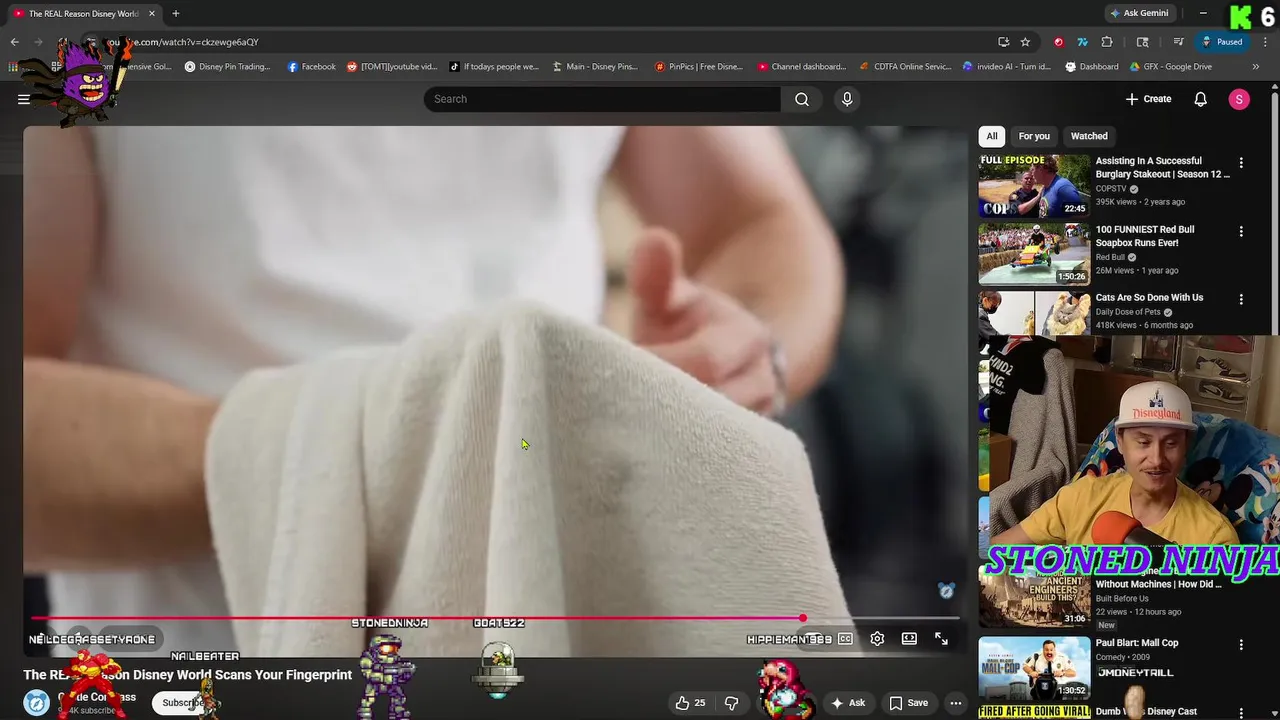Click the video progress bar scrubber
Image resolution: width=1280 pixels, height=720 pixels.
pos(803,618)
